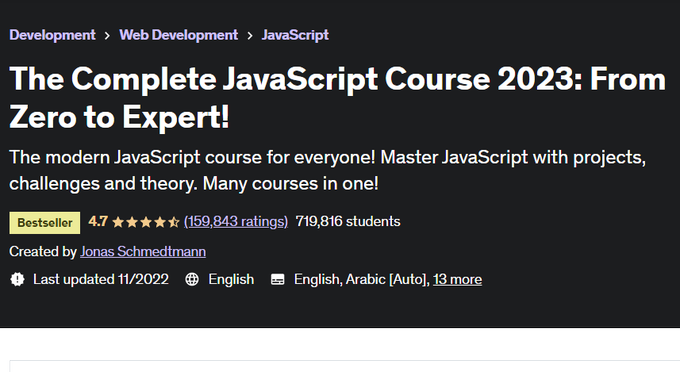Click the Created by label
The width and height of the screenshot is (680, 372).
point(43,252)
